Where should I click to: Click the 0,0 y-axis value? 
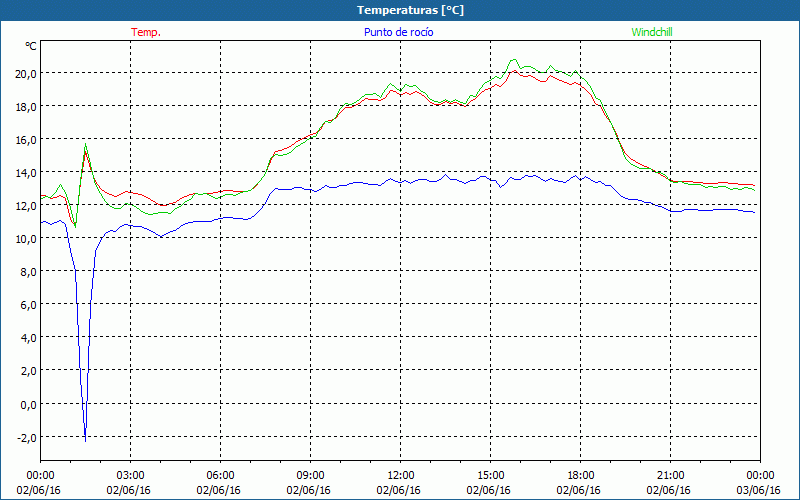point(29,405)
